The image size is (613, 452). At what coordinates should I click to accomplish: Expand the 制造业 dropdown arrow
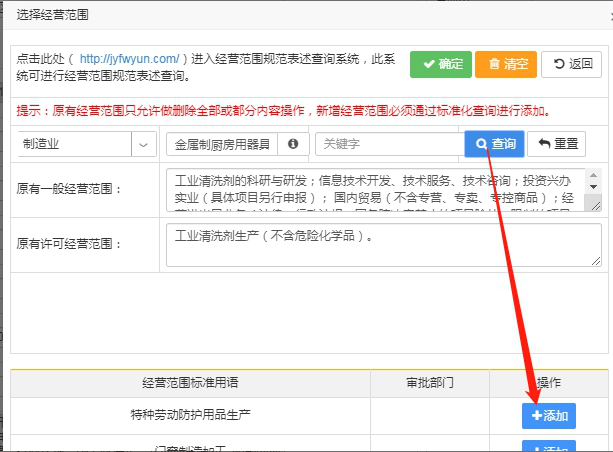(x=145, y=144)
